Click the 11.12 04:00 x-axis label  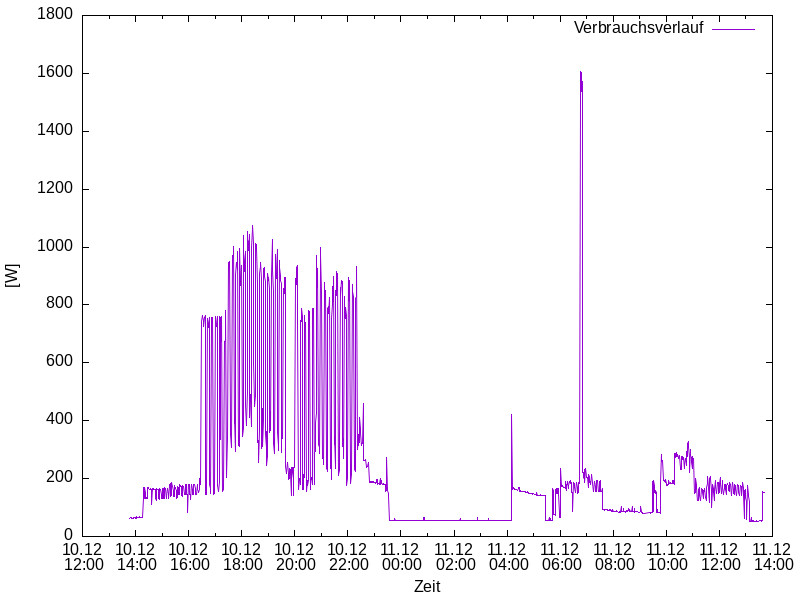tap(507, 557)
